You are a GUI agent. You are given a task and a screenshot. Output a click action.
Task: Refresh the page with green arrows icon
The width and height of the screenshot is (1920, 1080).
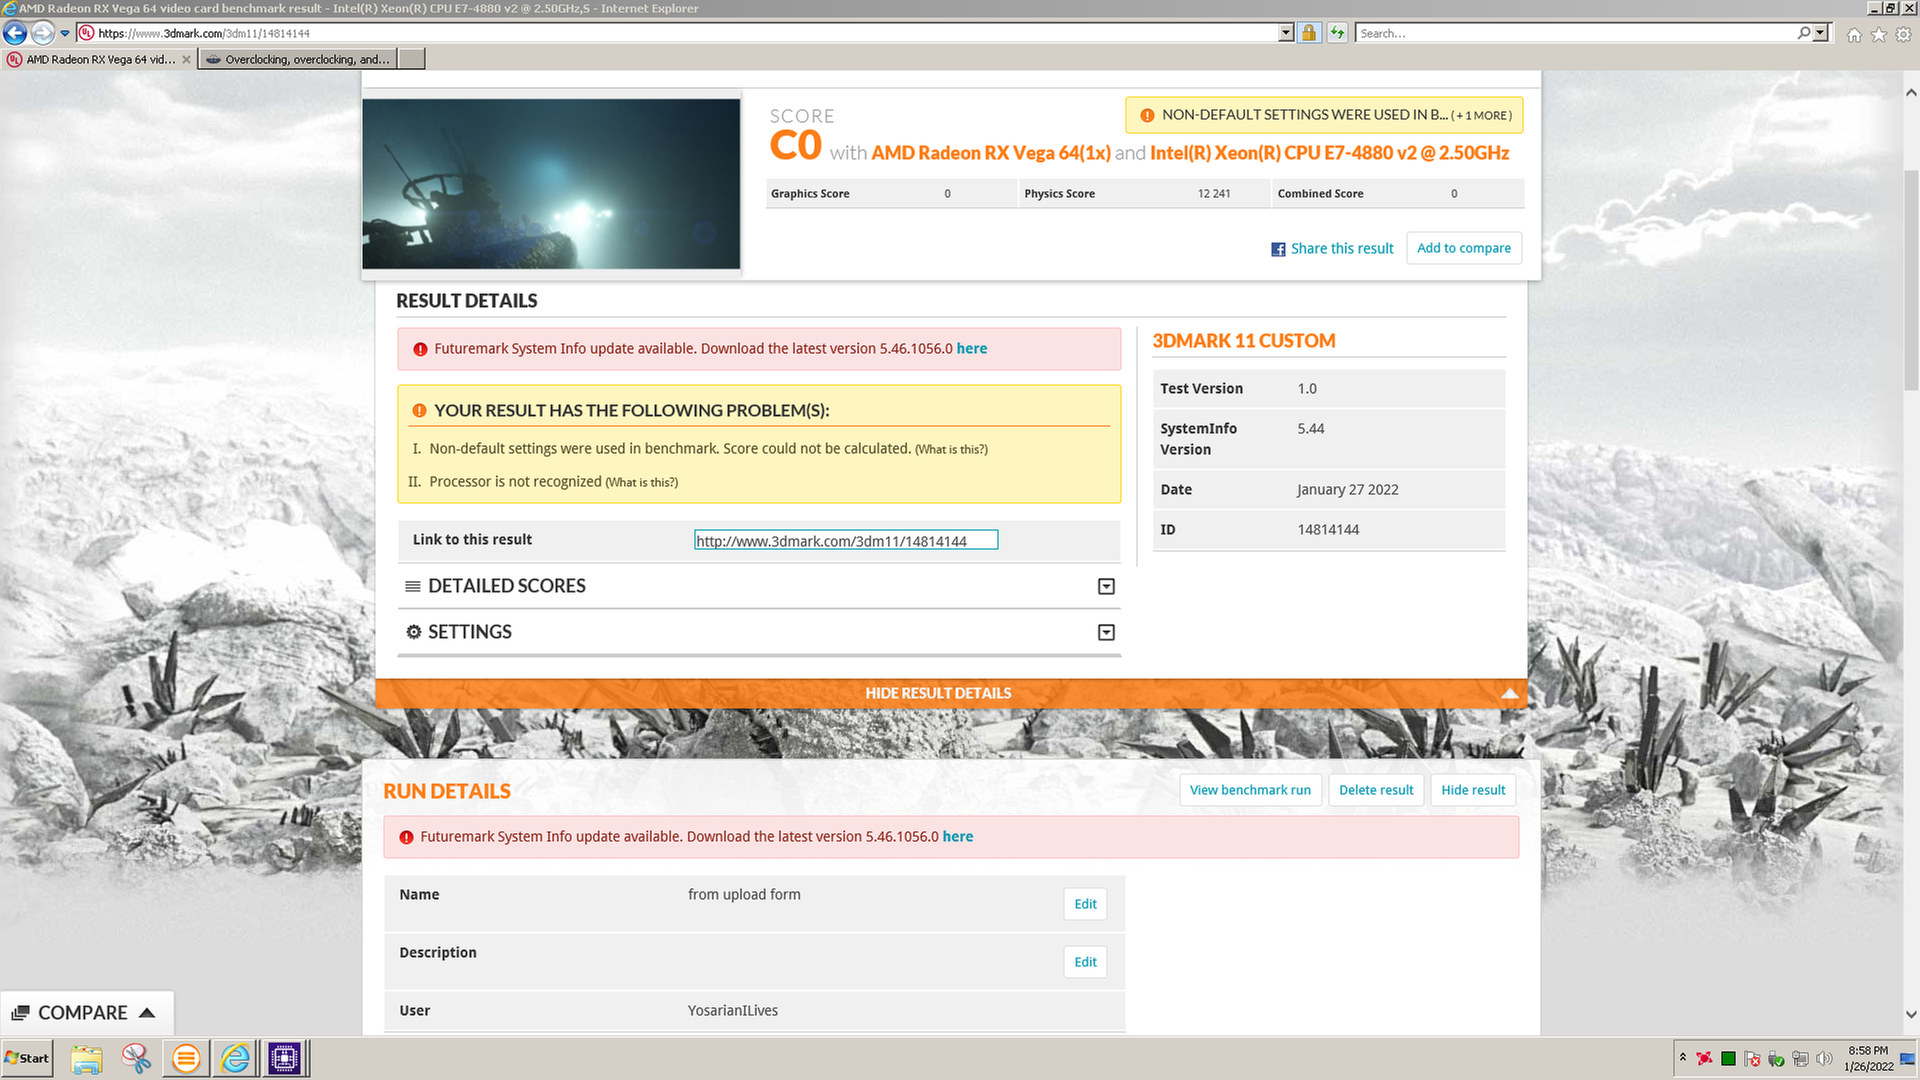1337,33
